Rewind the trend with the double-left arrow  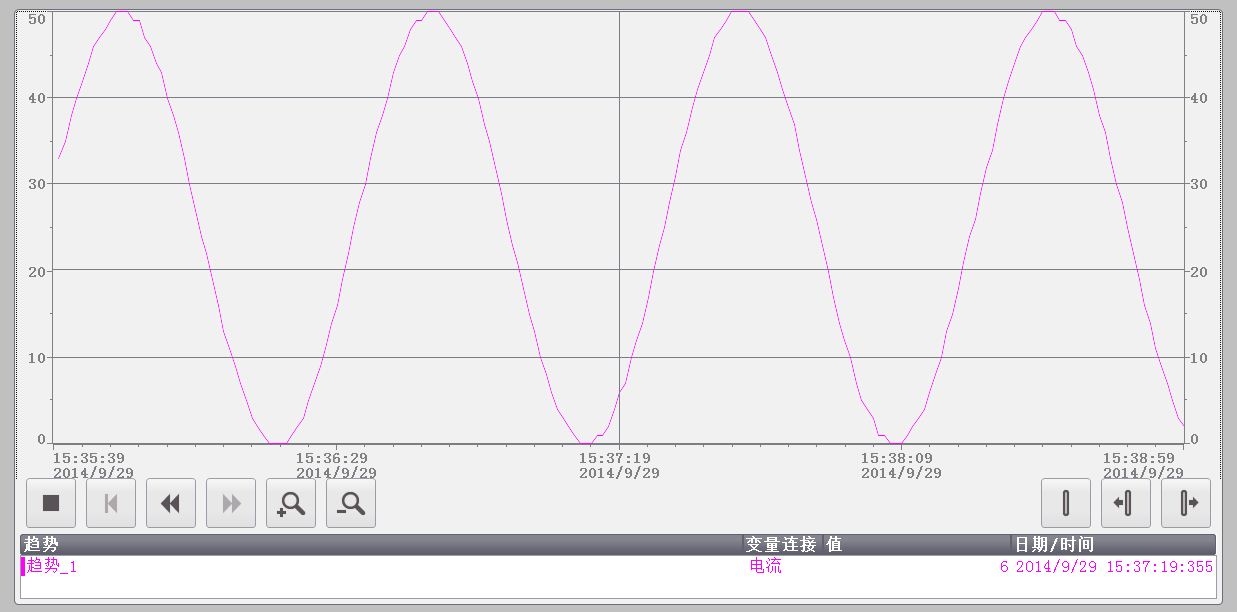coord(171,503)
